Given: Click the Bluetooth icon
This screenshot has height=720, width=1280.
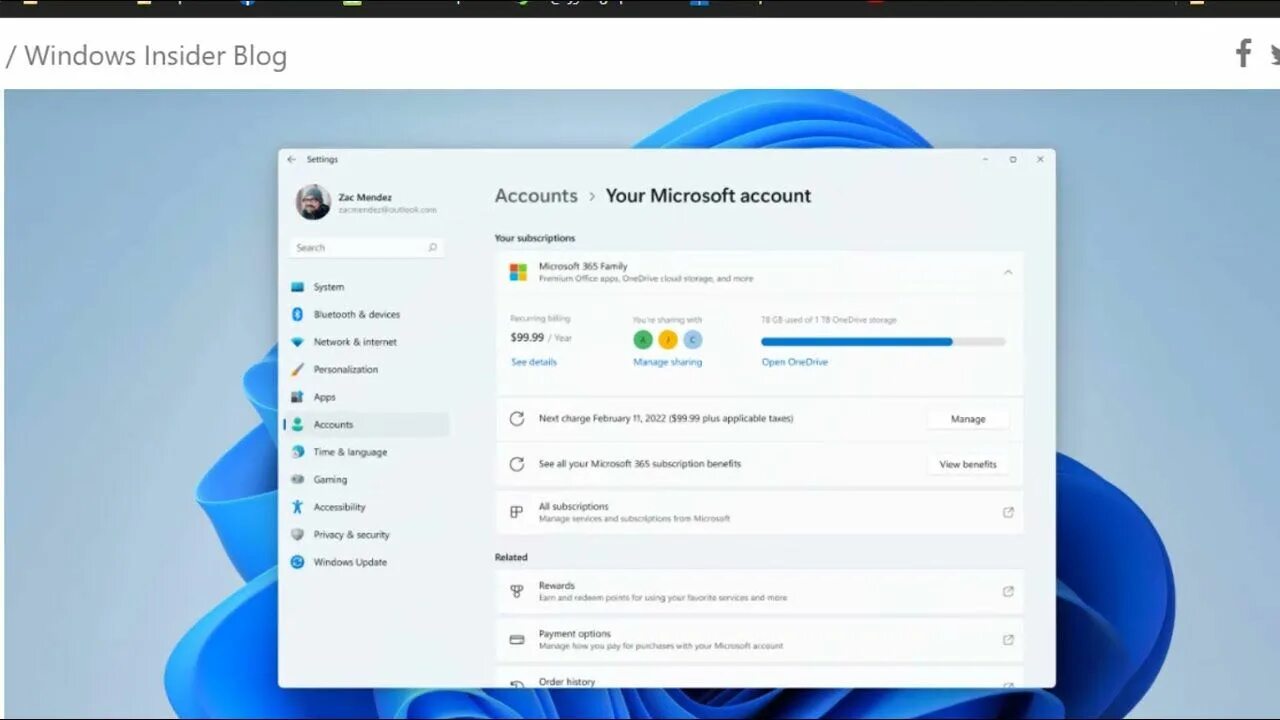Looking at the screenshot, I should point(297,314).
